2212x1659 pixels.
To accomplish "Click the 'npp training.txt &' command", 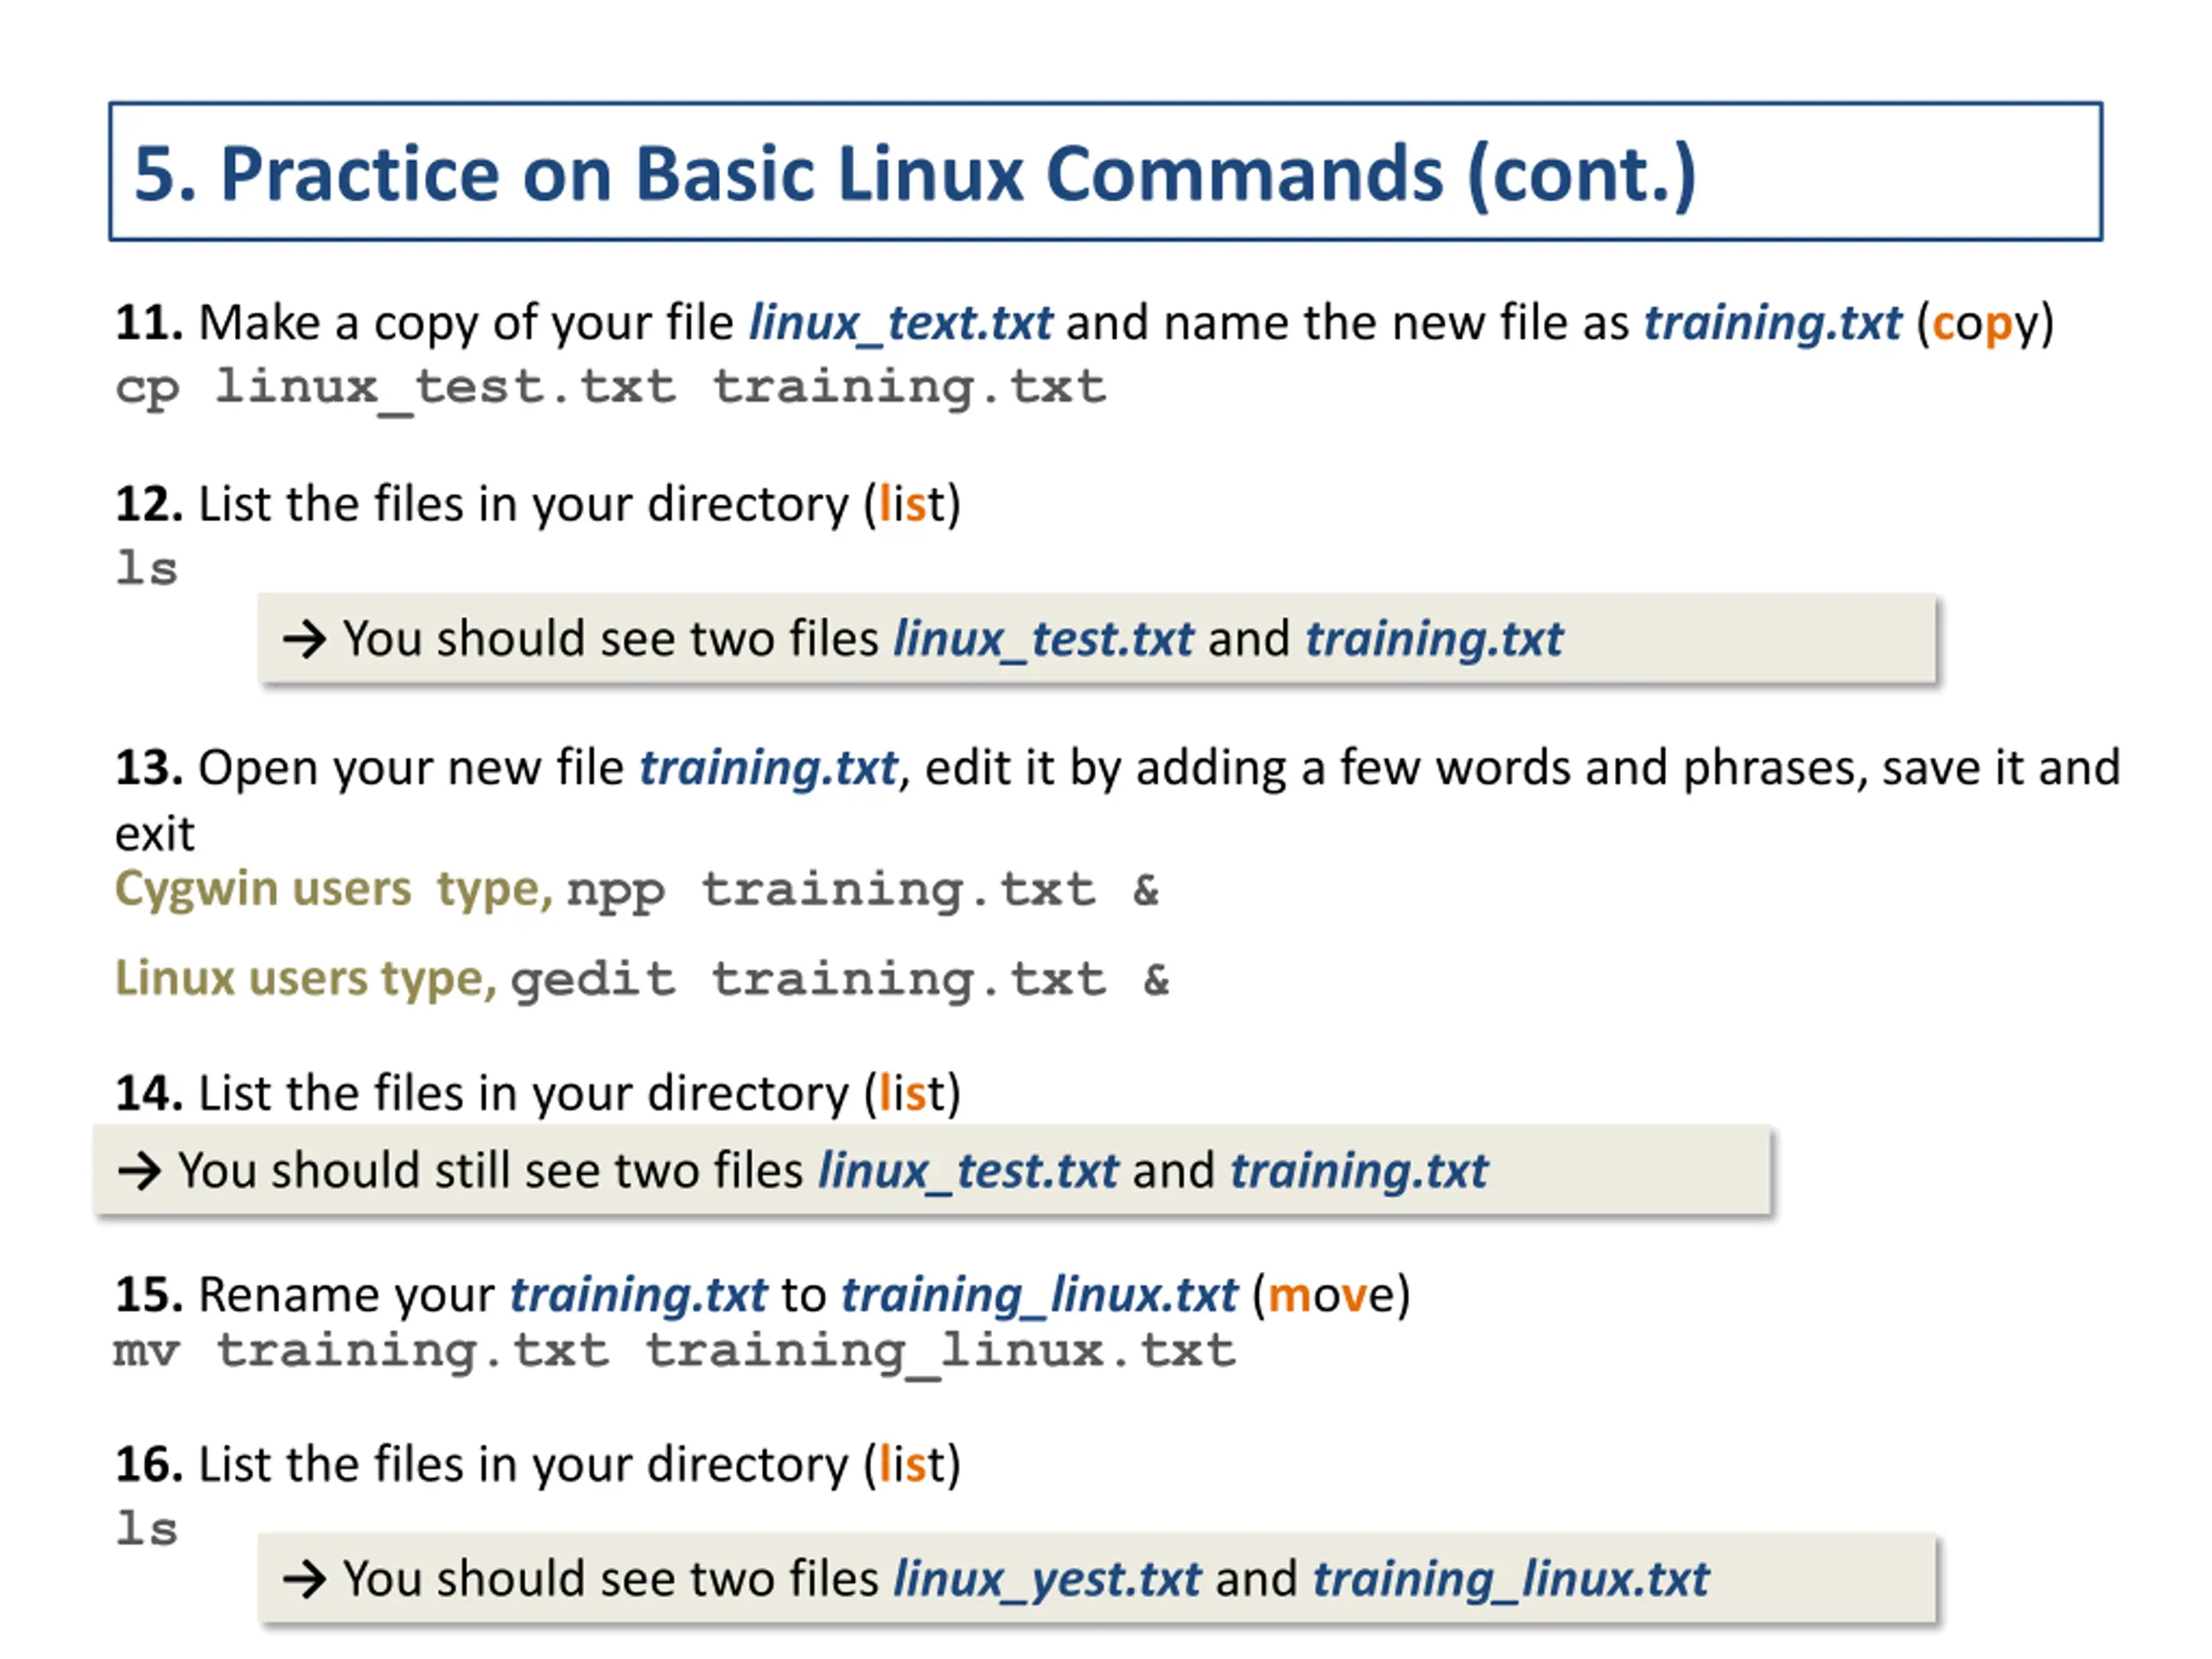I will 862,890.
